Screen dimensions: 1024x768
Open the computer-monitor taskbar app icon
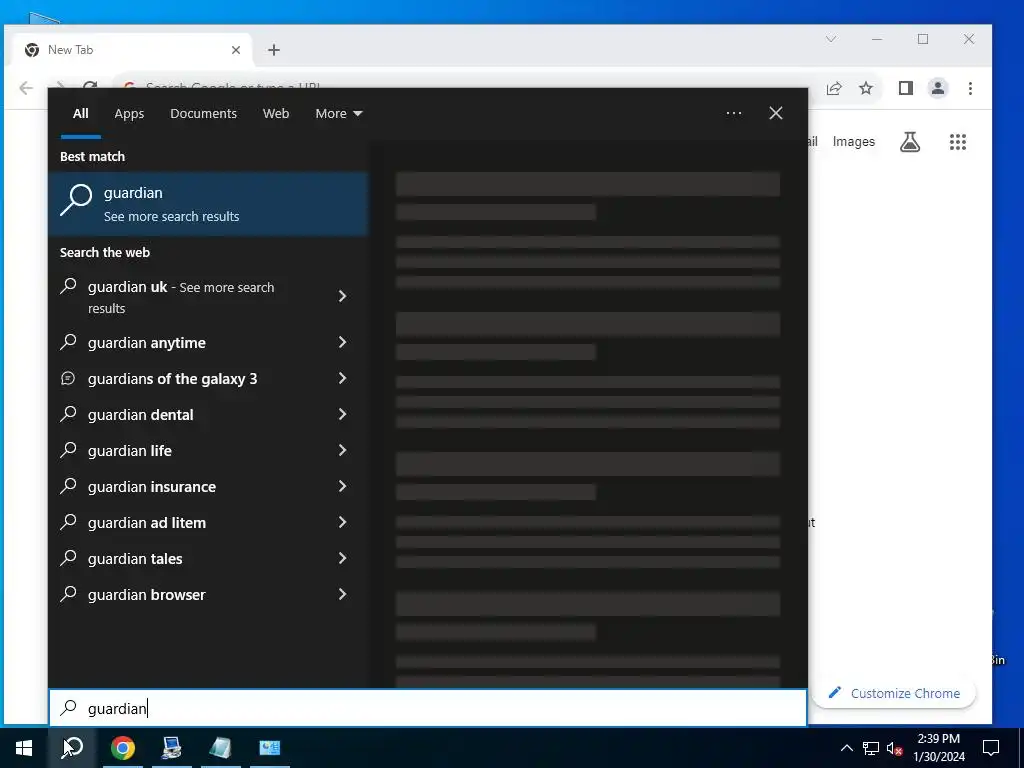click(172, 748)
